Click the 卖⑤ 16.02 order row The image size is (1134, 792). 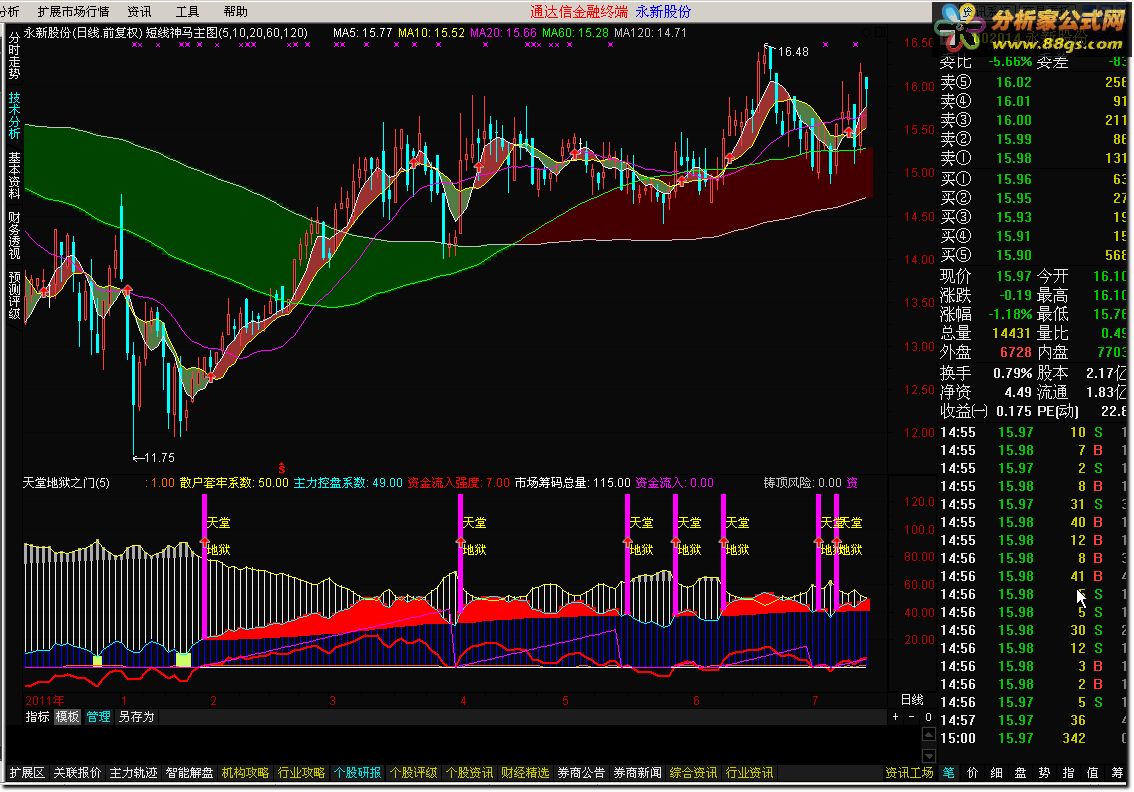click(x=1033, y=82)
